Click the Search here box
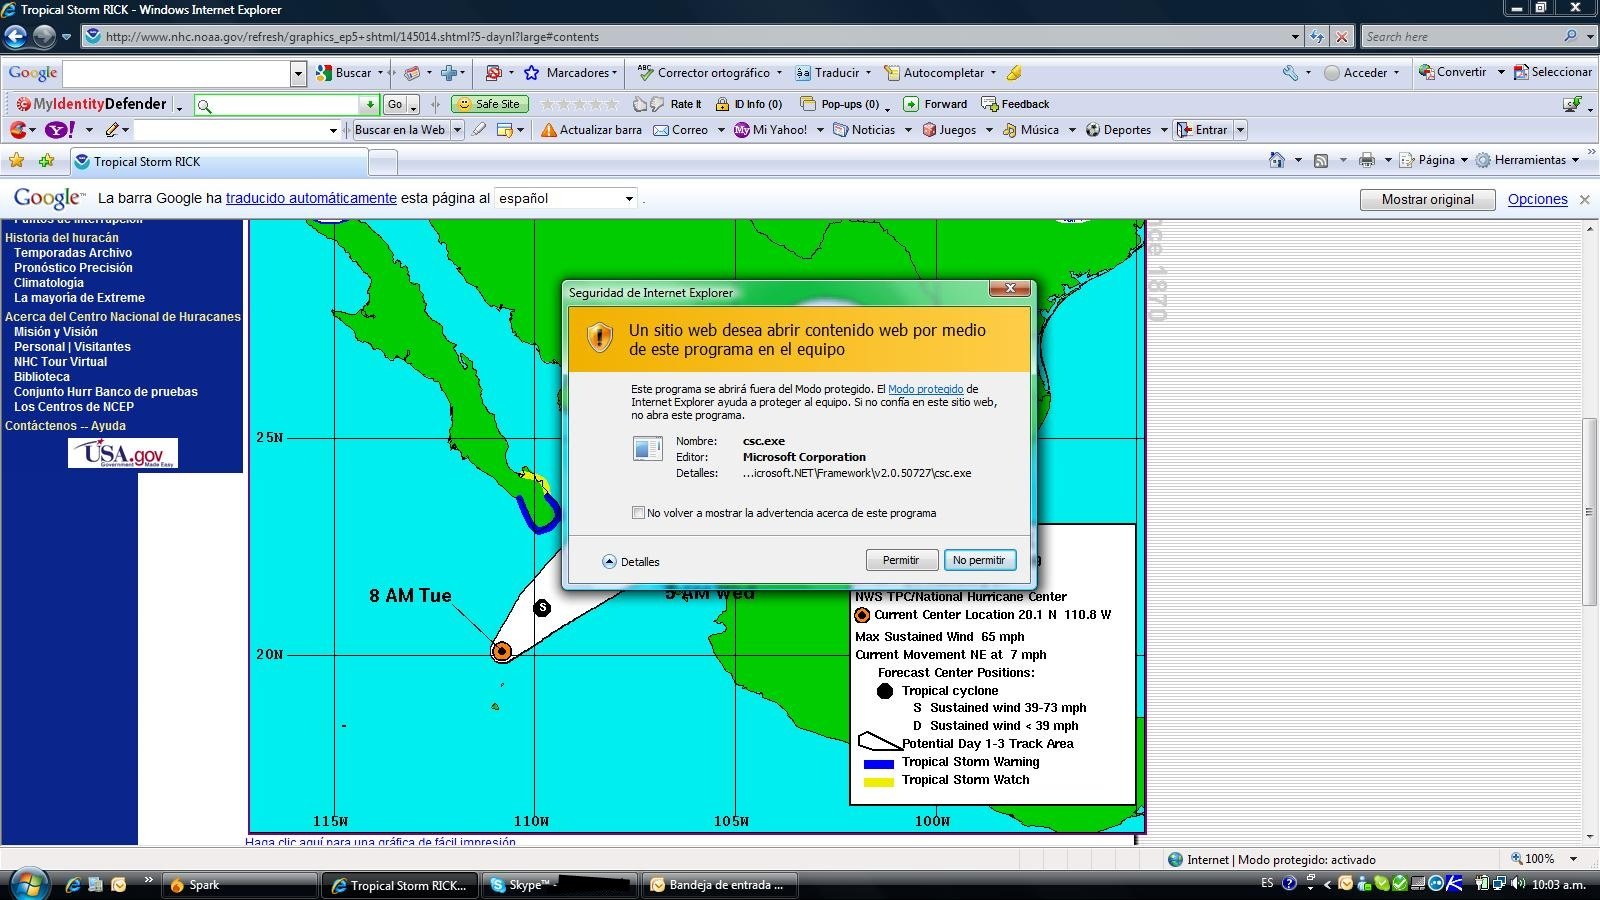The width and height of the screenshot is (1600, 900). coord(1462,37)
